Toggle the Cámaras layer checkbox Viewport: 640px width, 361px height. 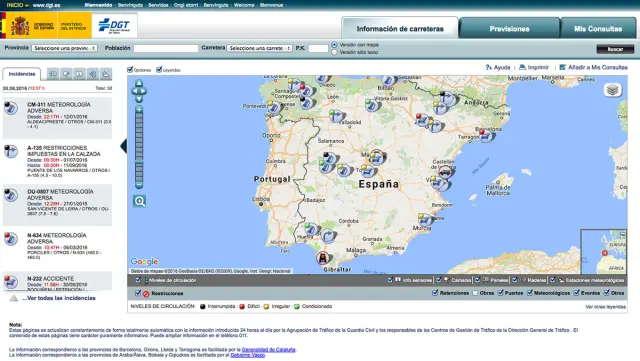coord(439,280)
